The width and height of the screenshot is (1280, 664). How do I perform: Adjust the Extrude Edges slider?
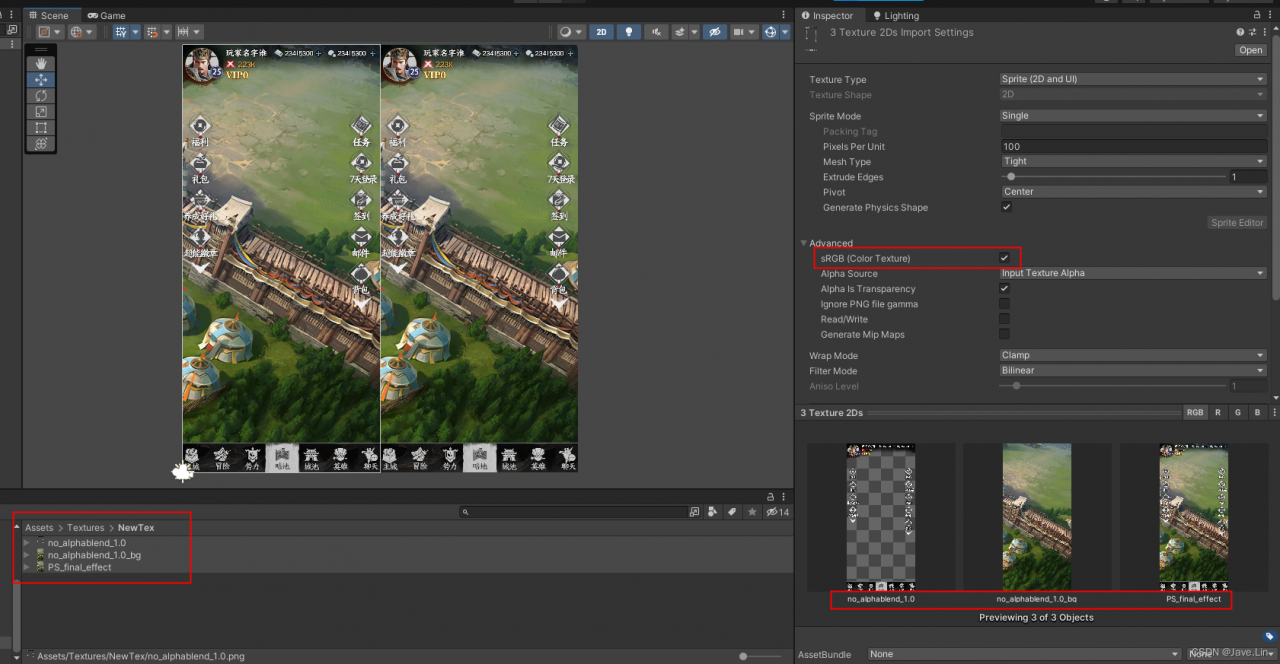pos(1113,177)
